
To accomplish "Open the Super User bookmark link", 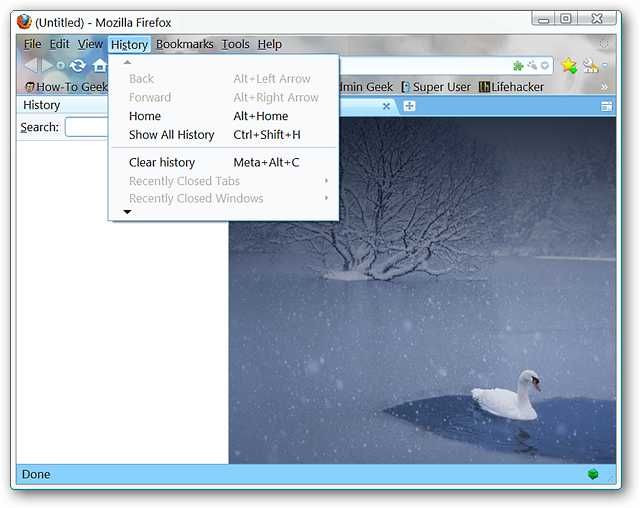I will (436, 87).
